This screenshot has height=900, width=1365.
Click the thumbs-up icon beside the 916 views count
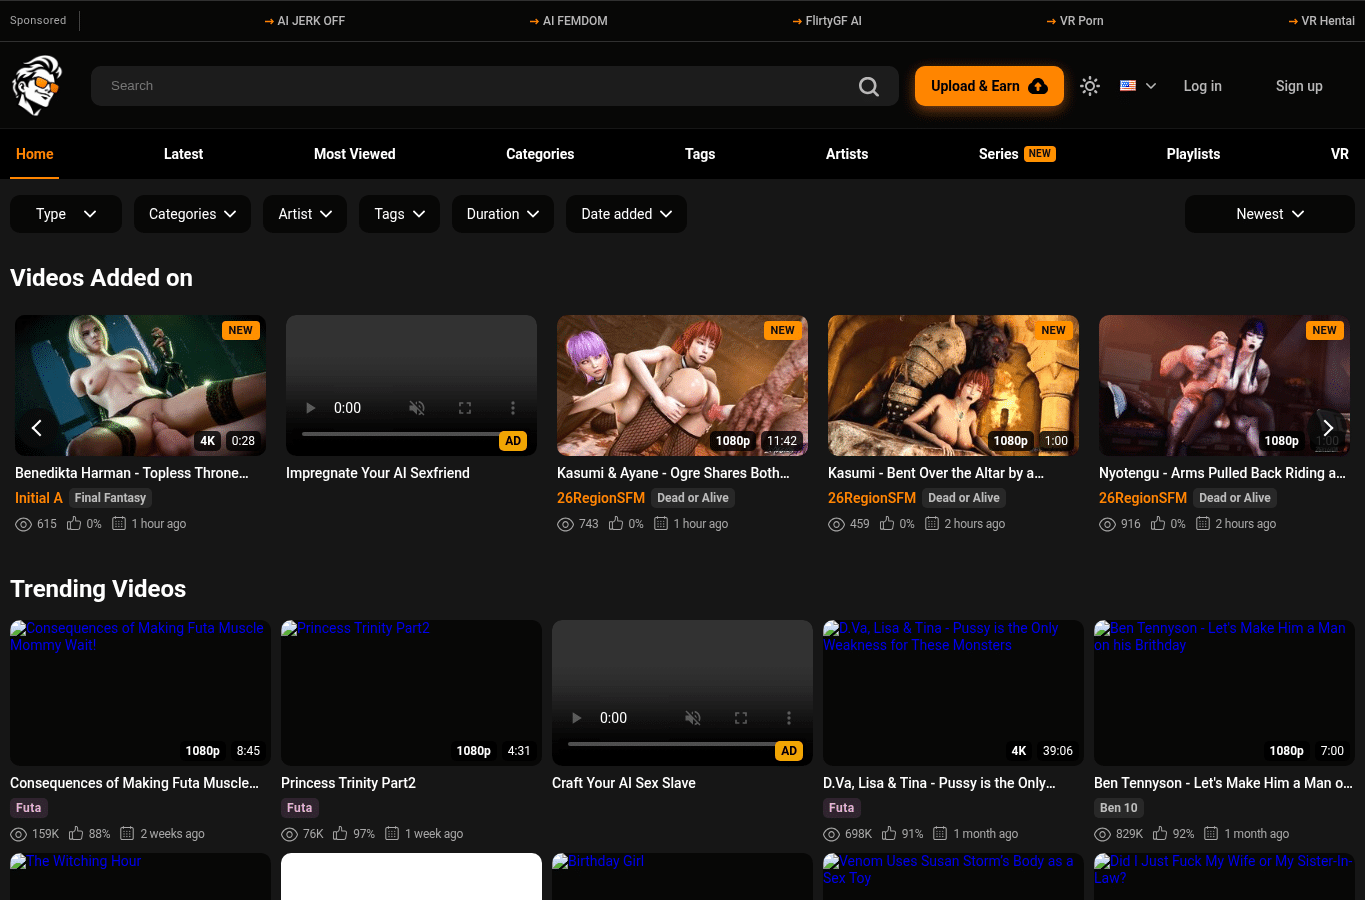click(1158, 523)
